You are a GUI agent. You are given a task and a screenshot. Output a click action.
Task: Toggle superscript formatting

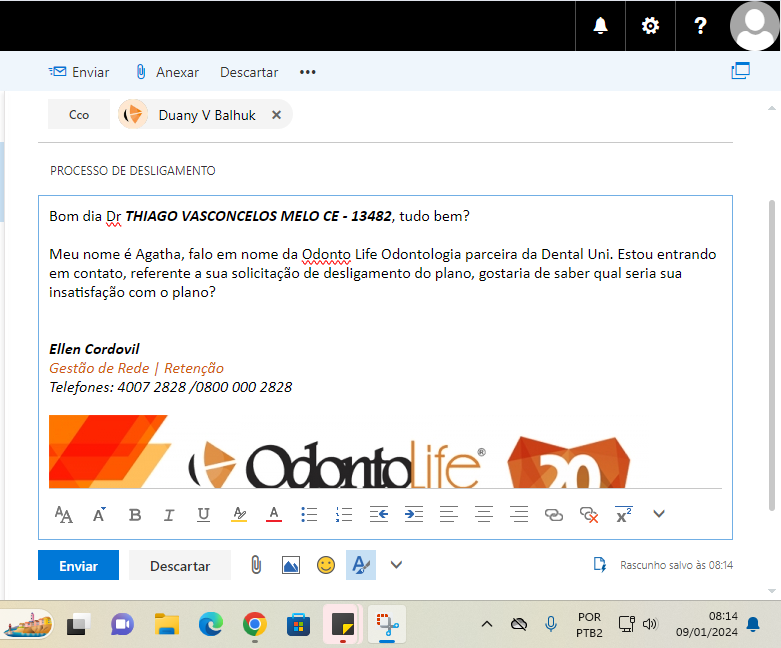coord(624,515)
